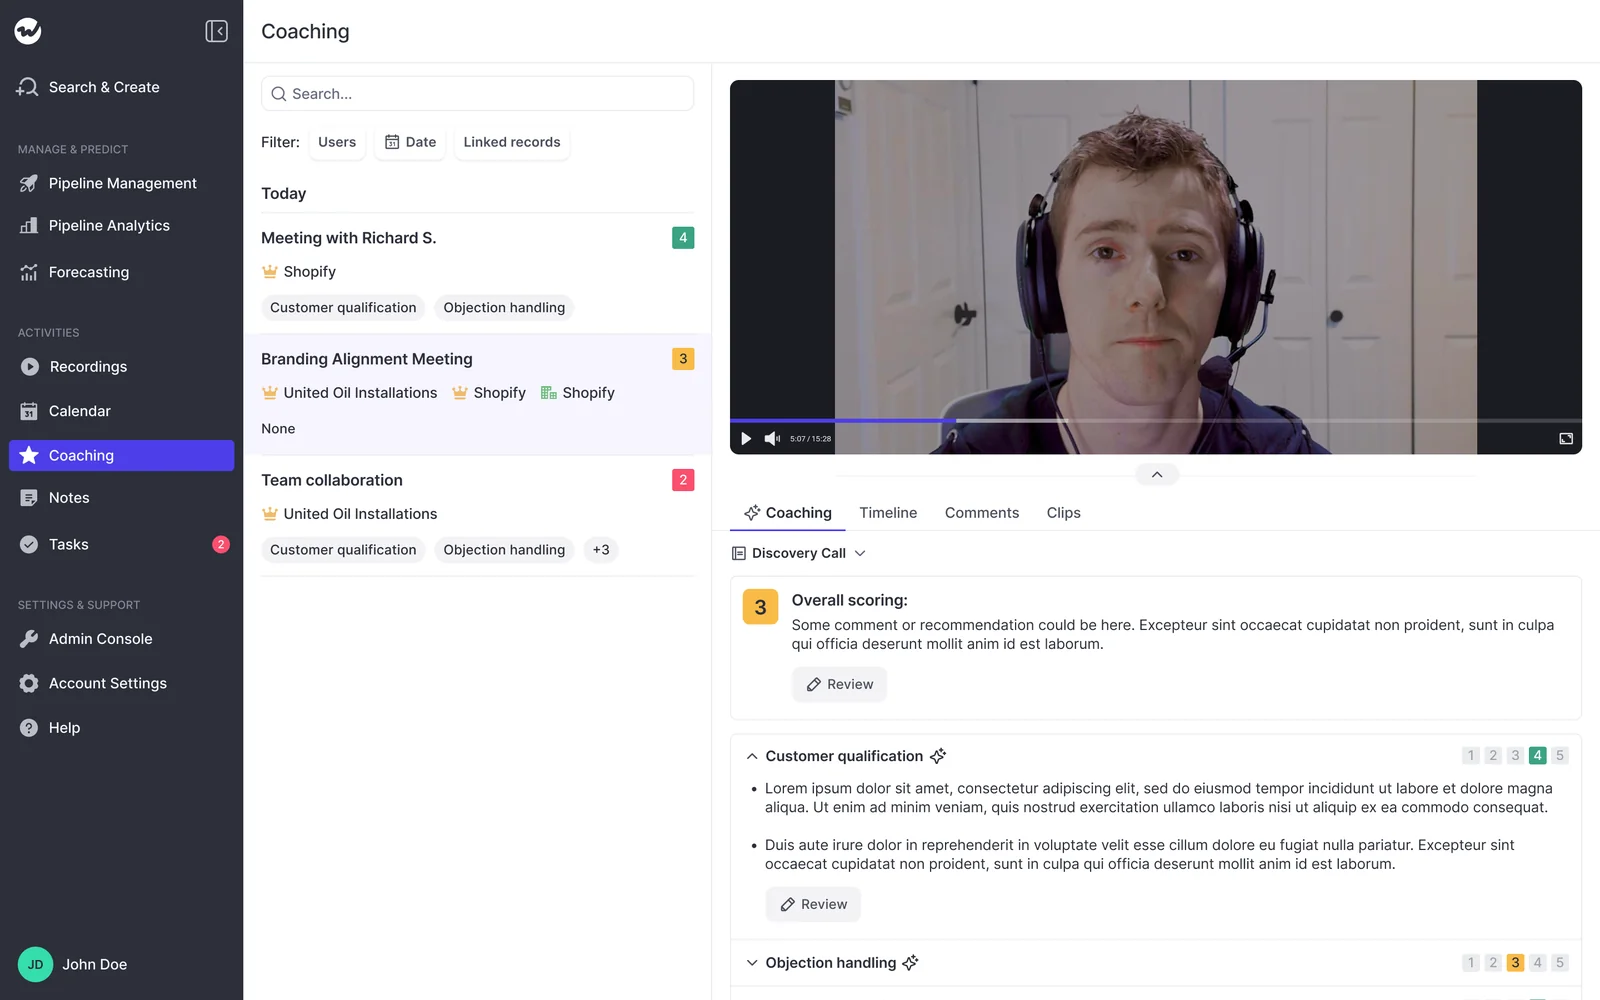Open Meeting with Richard S. item
Screen dimensions: 1600x1000
[x=477, y=273]
